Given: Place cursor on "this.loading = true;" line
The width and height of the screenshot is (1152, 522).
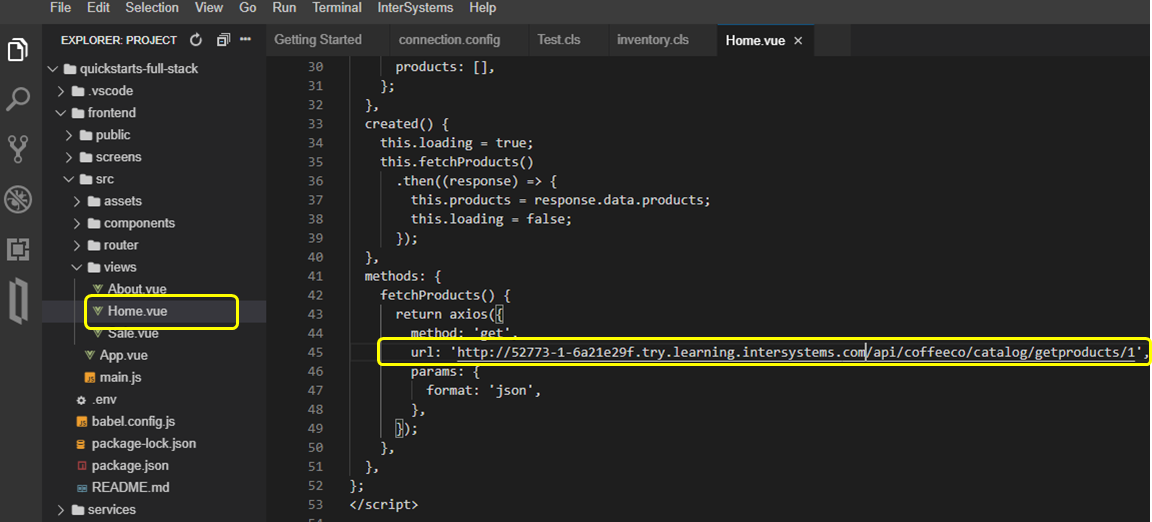Looking at the screenshot, I should pos(456,143).
